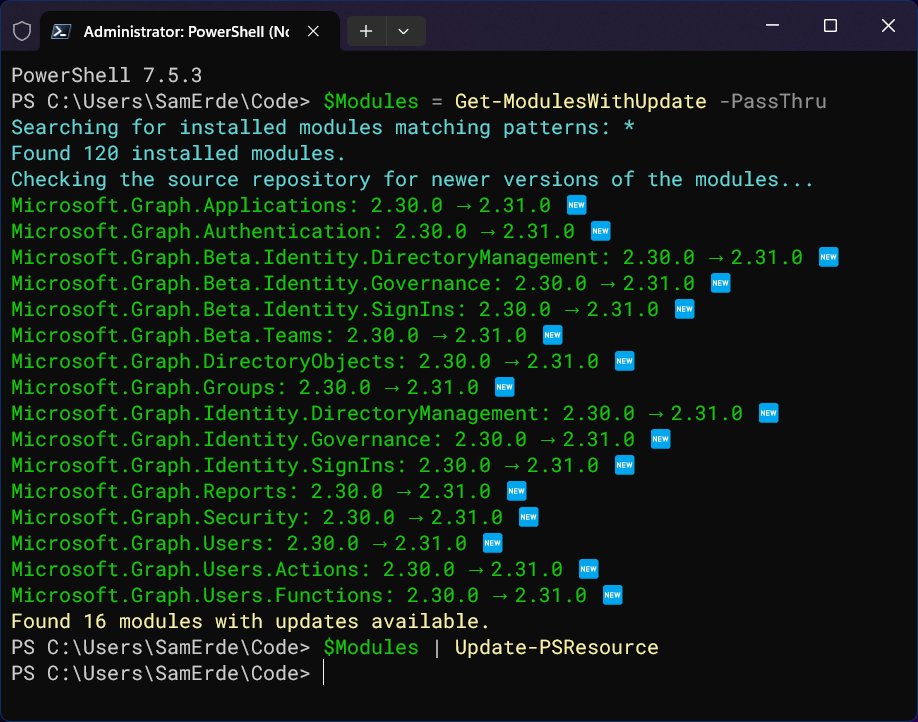Click 'Microsoft.Graph.Authentication' module name
The width and height of the screenshot is (918, 722).
(191, 231)
